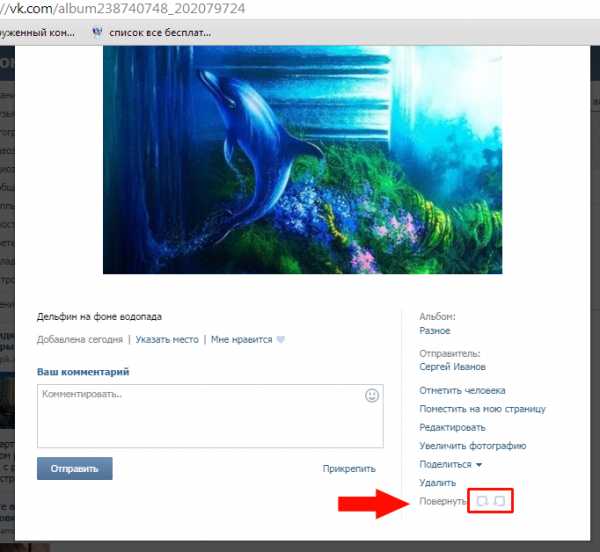Expand the Поделиться dropdown
The height and width of the screenshot is (552, 600).
click(x=450, y=464)
